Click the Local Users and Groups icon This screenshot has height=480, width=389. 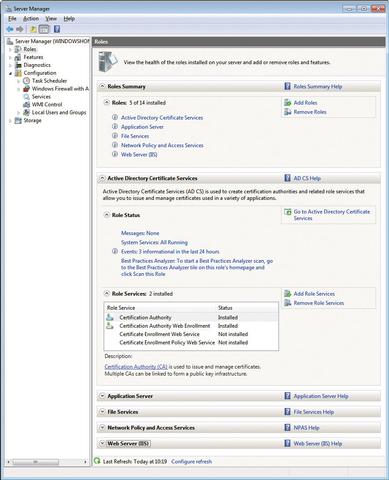26,112
